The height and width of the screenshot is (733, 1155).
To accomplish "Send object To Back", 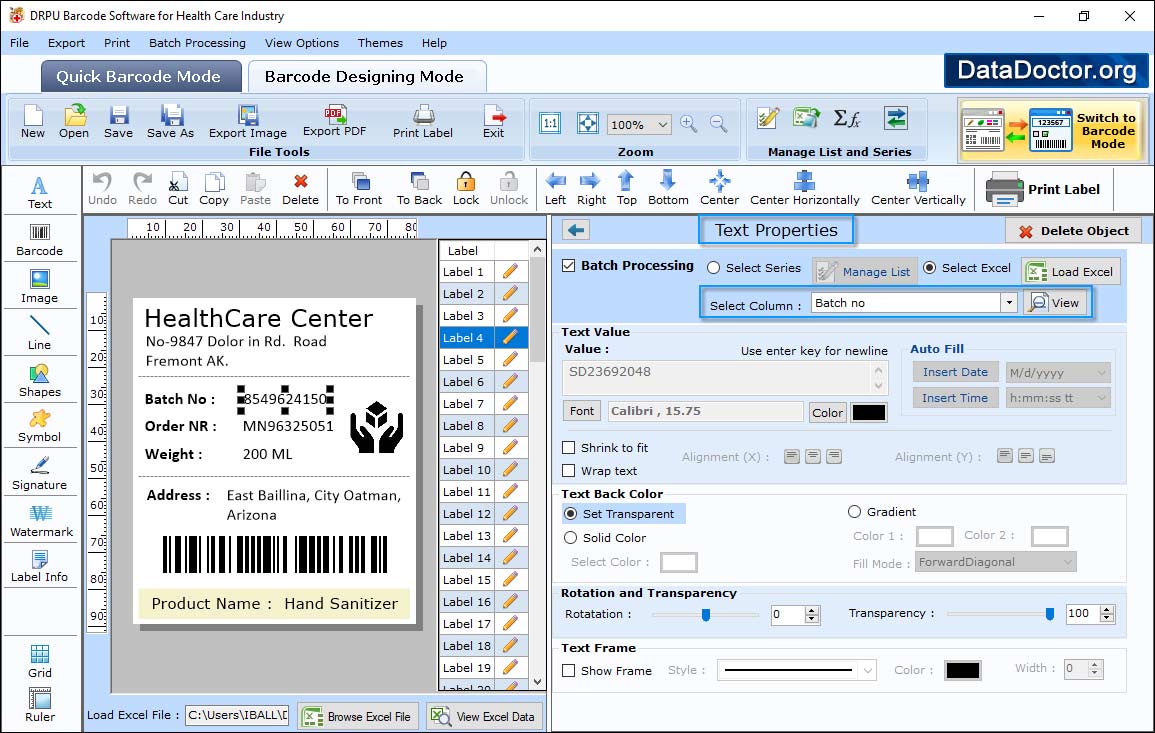I will coord(419,189).
